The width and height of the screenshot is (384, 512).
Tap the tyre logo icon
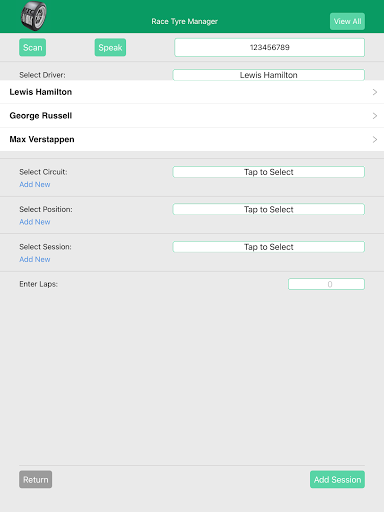point(34,16)
